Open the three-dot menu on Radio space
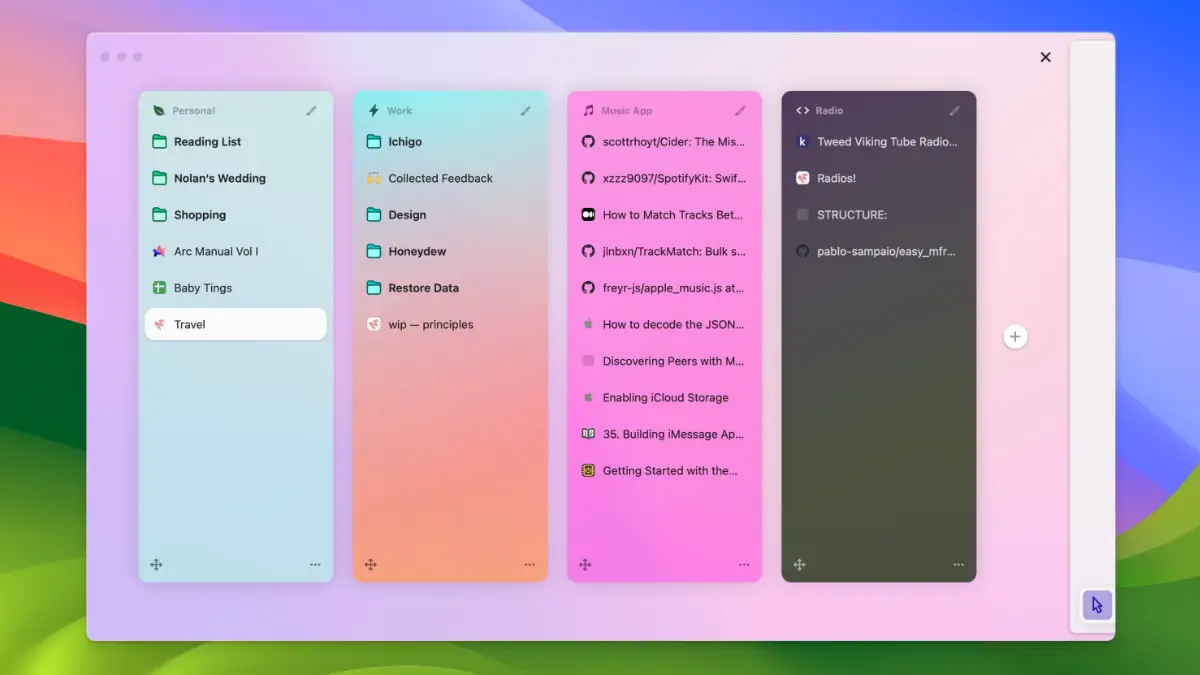1200x675 pixels. pyautogui.click(x=958, y=565)
